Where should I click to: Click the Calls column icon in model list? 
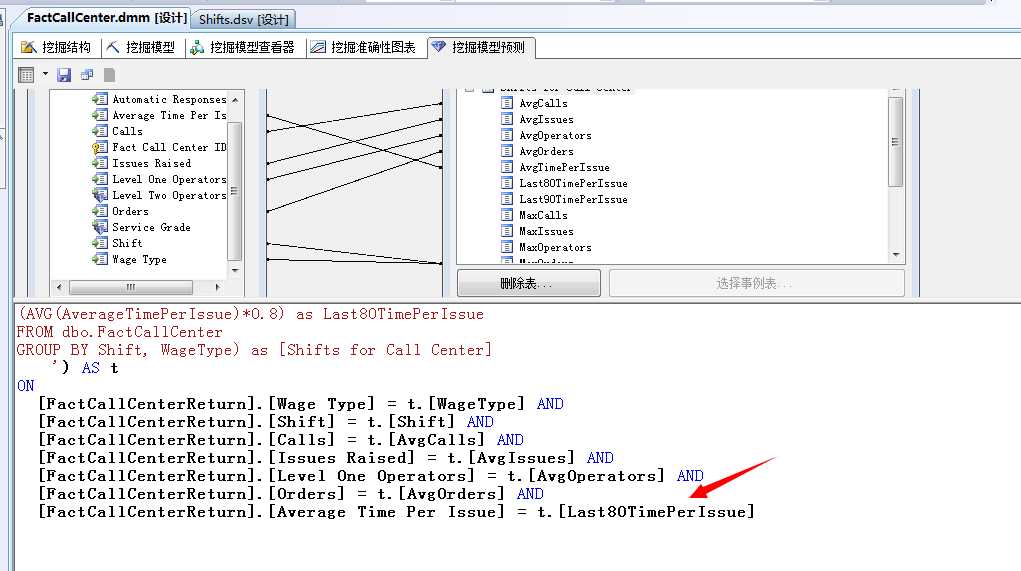tap(100, 131)
